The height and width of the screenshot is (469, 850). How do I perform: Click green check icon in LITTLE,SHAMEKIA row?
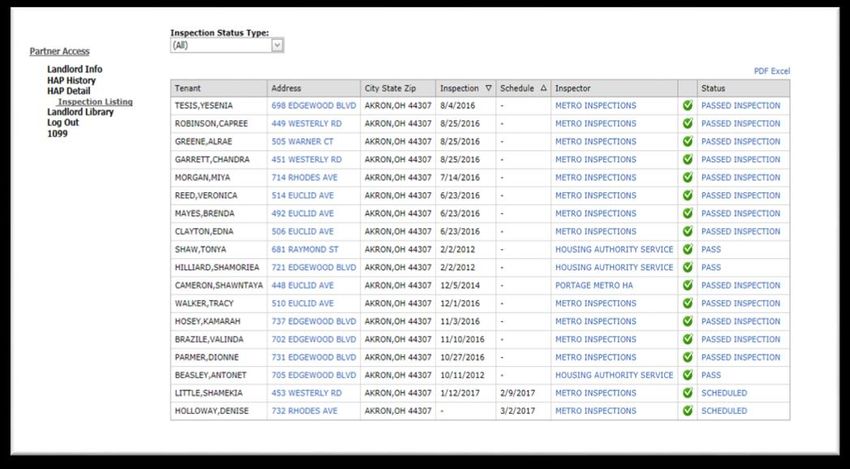[x=687, y=393]
